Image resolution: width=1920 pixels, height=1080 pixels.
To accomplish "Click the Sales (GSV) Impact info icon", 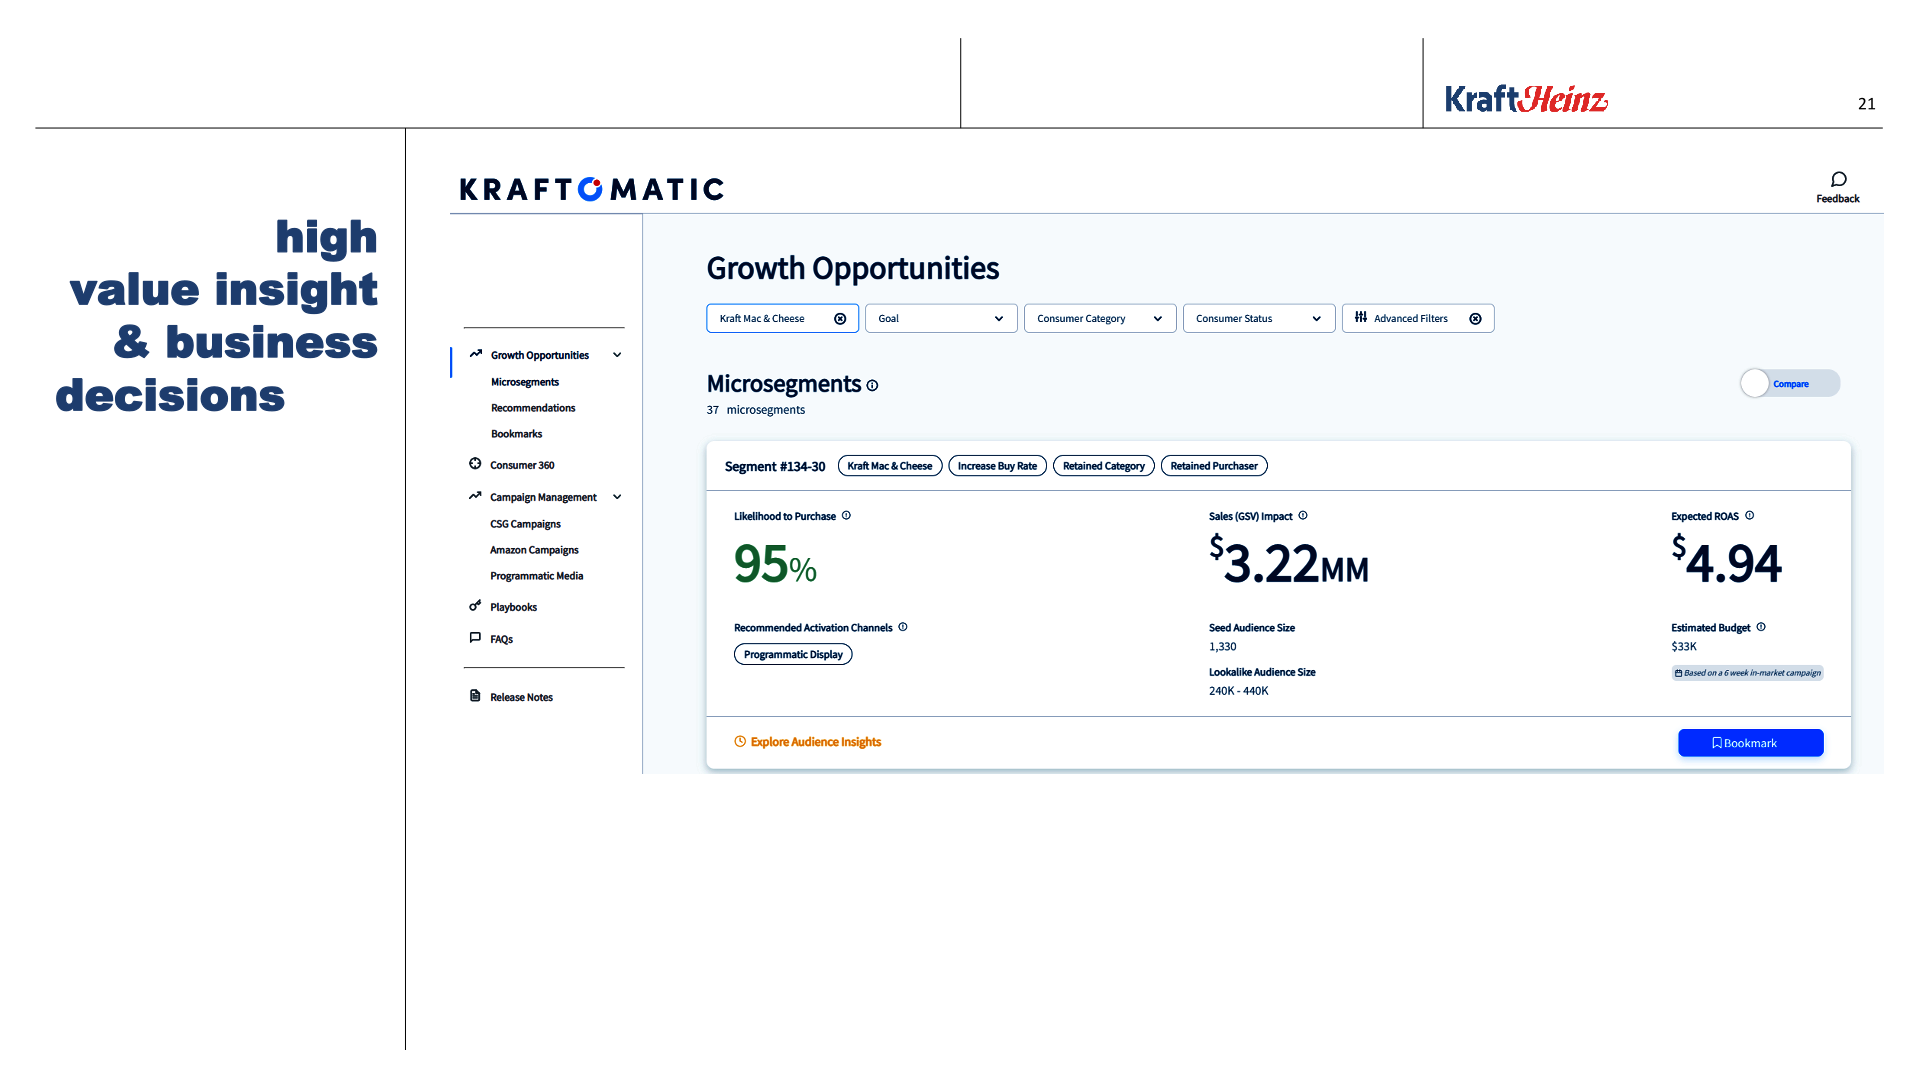I will coord(1303,516).
